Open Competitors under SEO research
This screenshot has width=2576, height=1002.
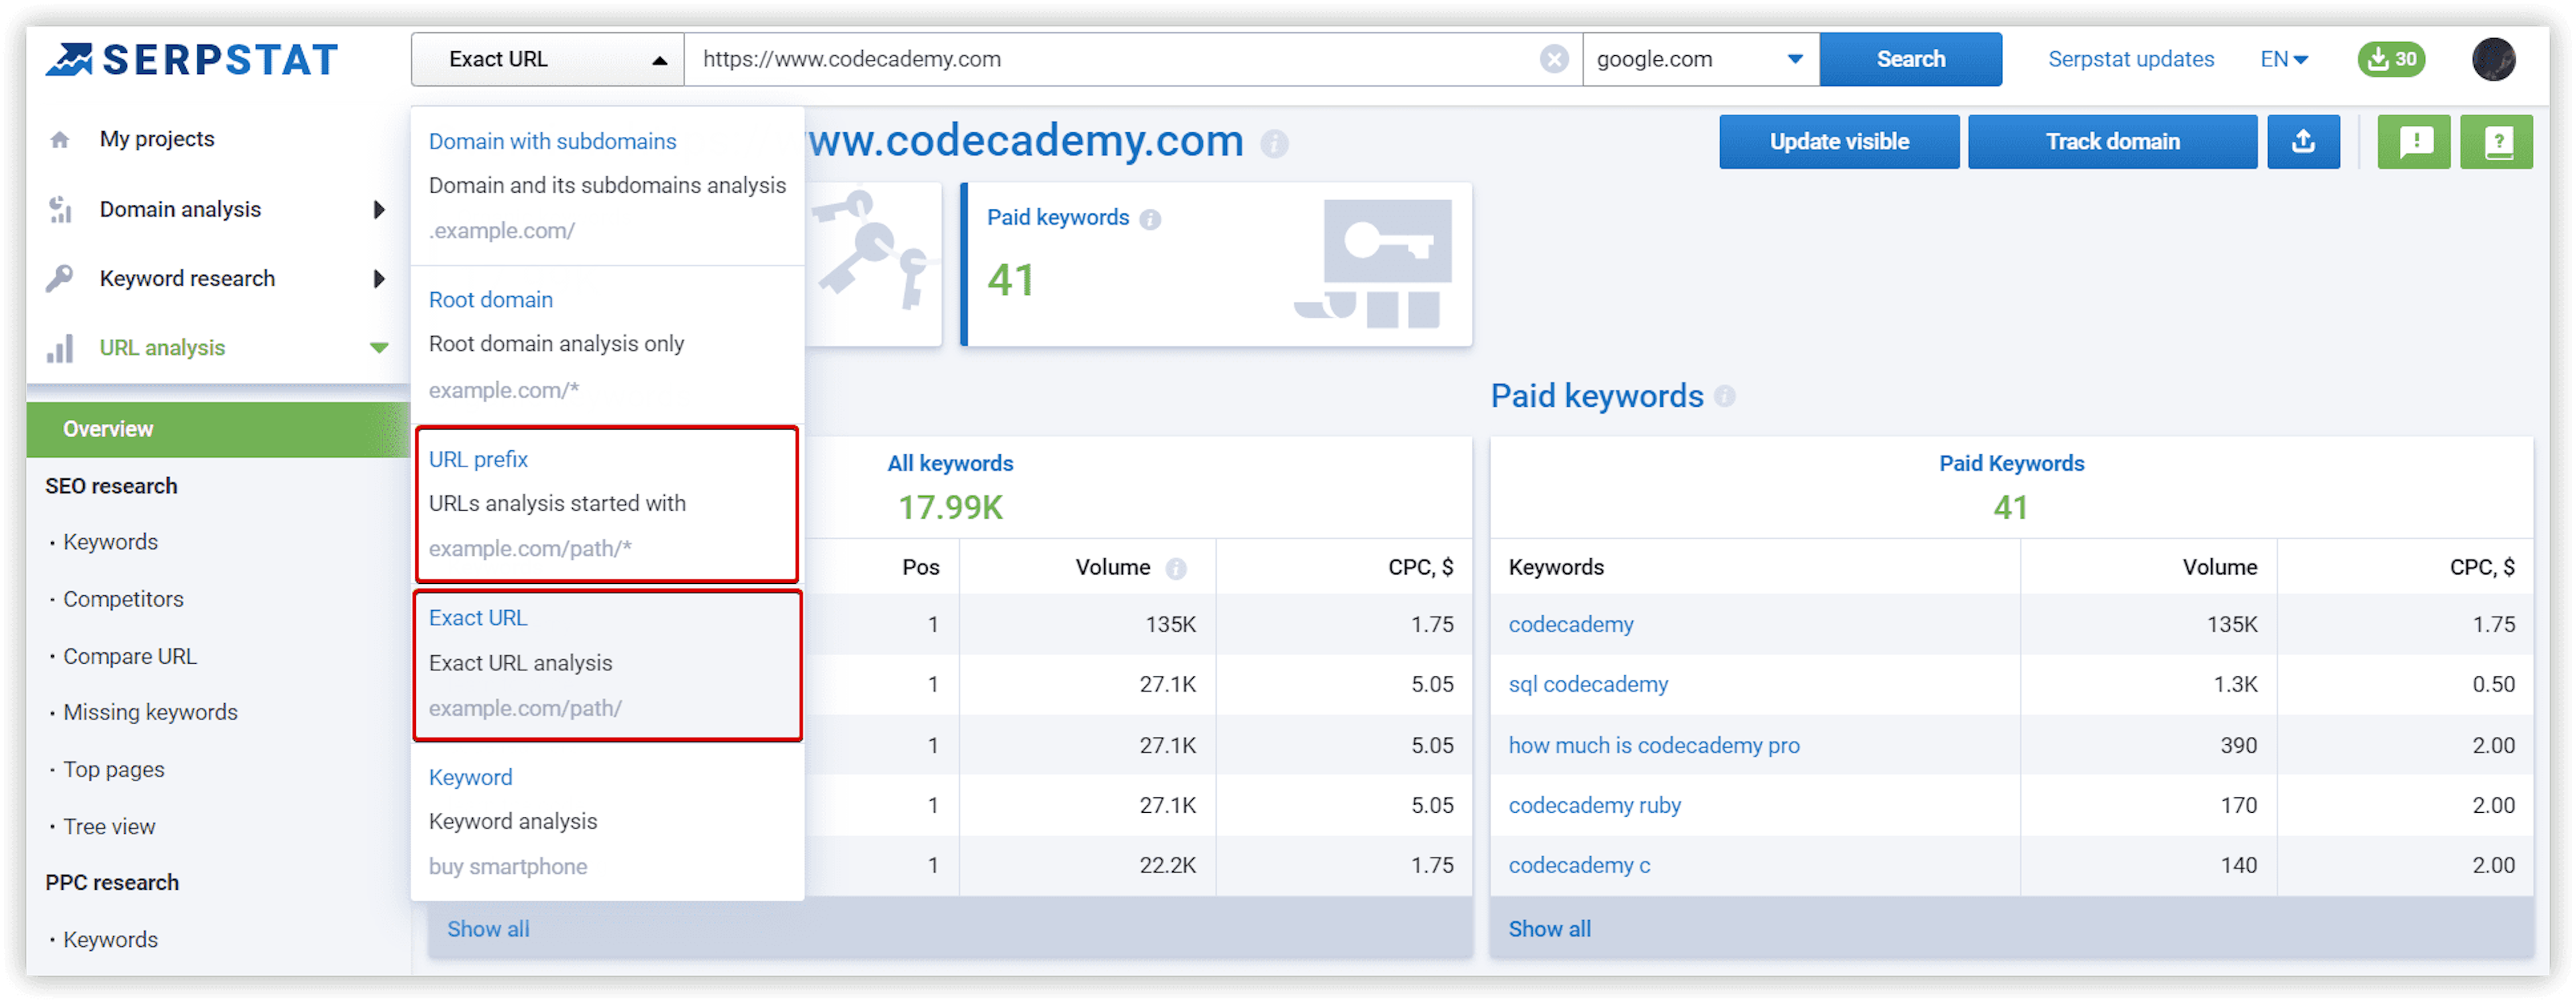click(123, 600)
